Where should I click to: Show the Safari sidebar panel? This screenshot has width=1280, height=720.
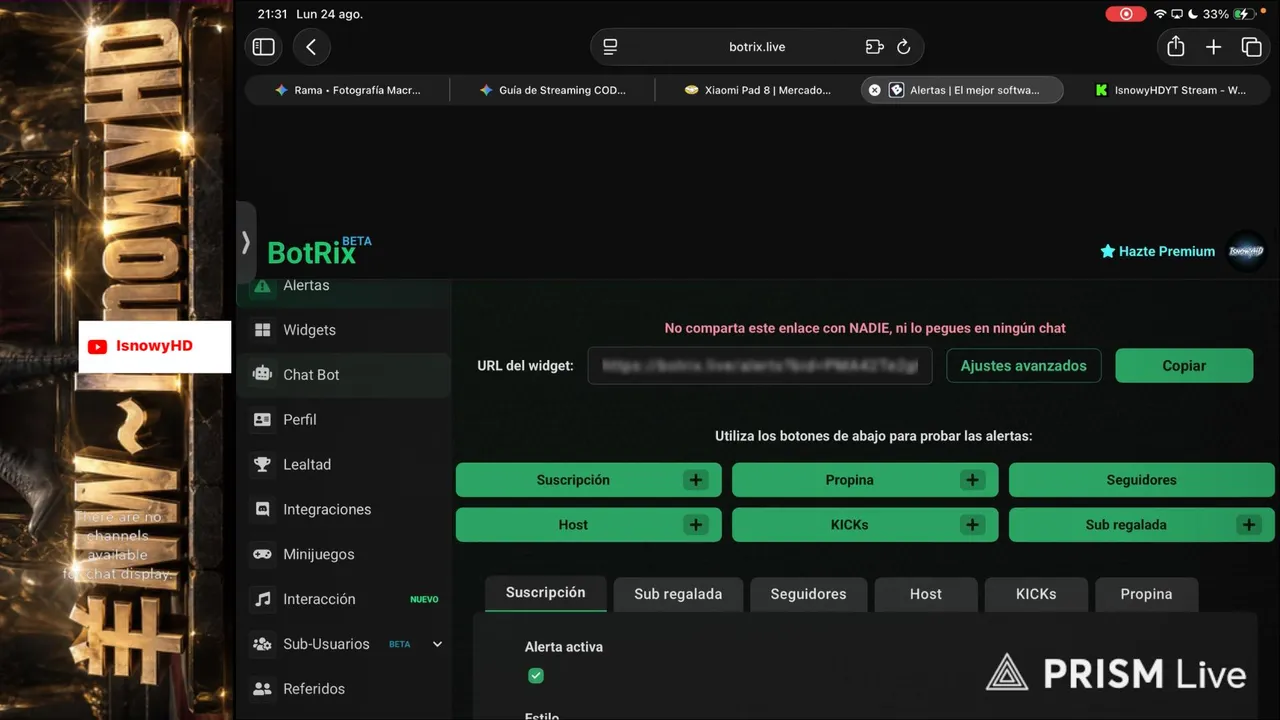click(264, 47)
